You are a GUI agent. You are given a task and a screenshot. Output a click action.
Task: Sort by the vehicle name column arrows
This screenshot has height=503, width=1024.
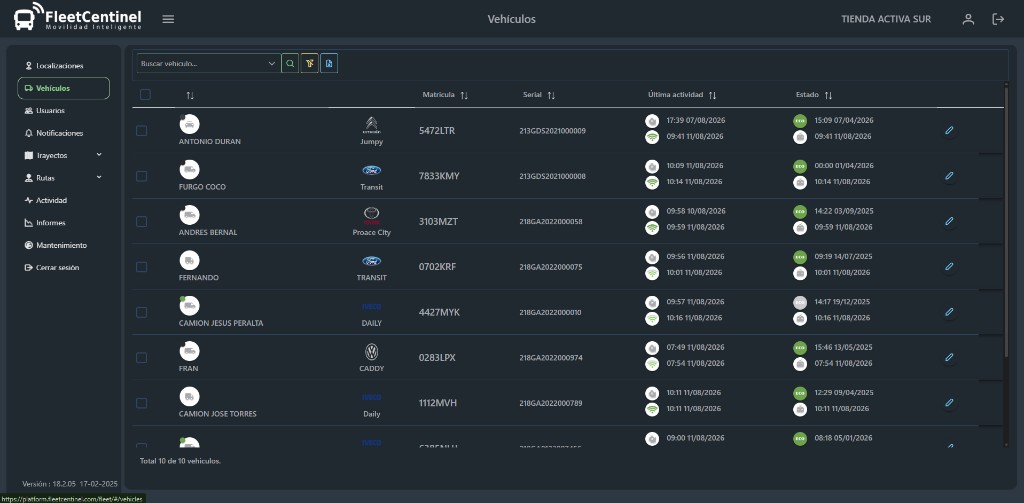click(x=190, y=95)
